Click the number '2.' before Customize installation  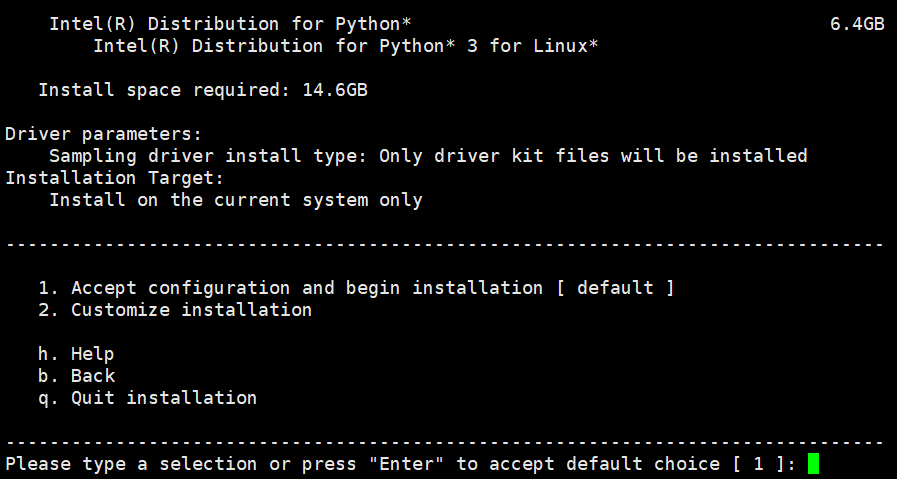click(49, 310)
